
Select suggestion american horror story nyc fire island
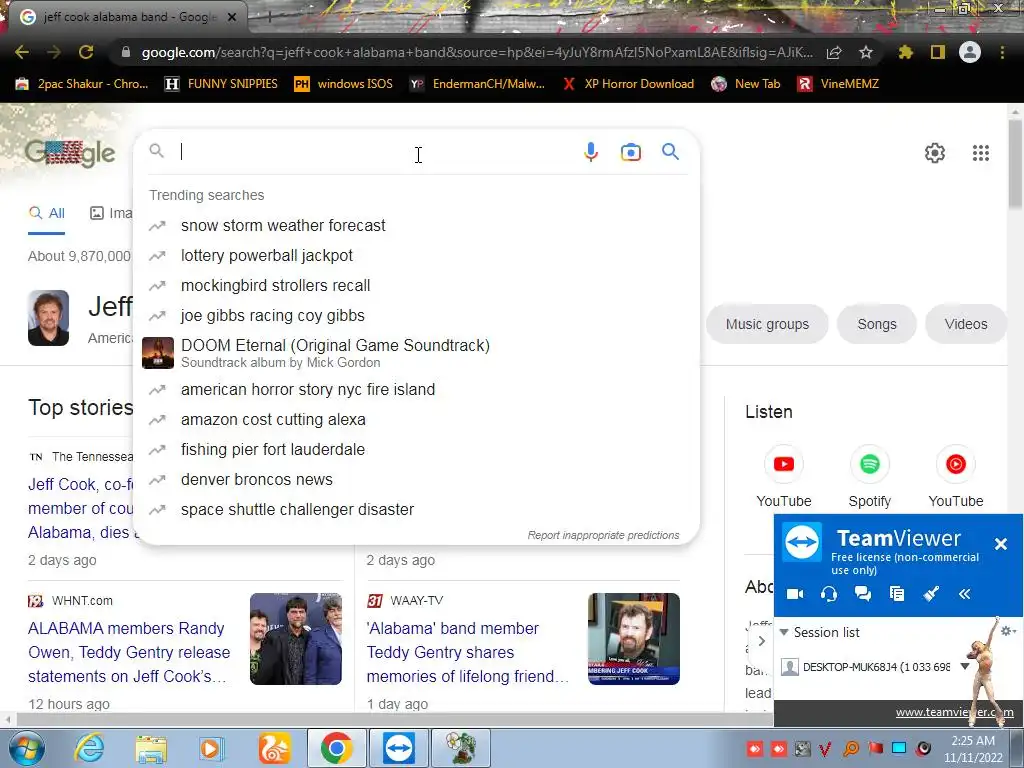pos(416,389)
